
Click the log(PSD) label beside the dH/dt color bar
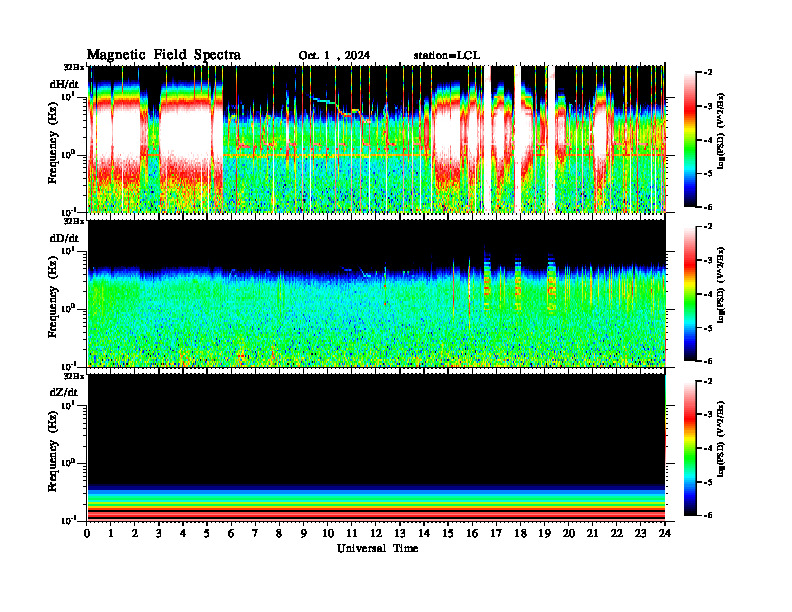[721, 131]
